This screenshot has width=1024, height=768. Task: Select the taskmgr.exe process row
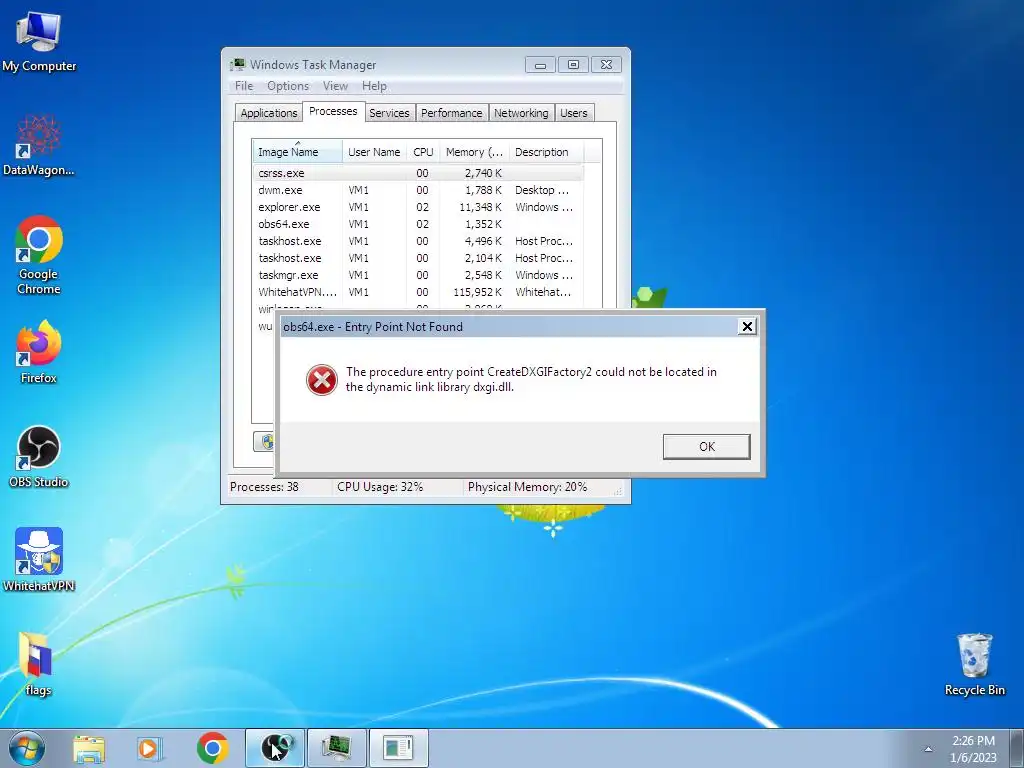point(418,275)
